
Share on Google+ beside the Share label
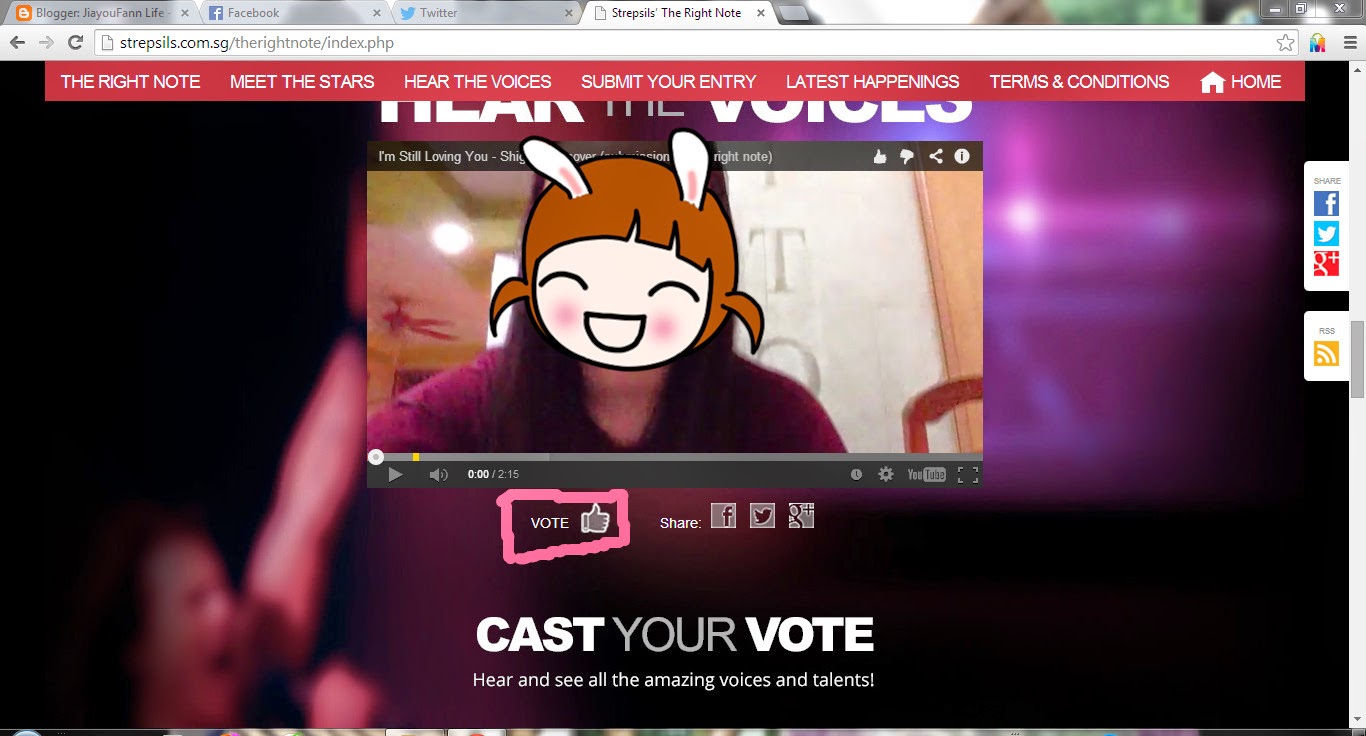801,515
